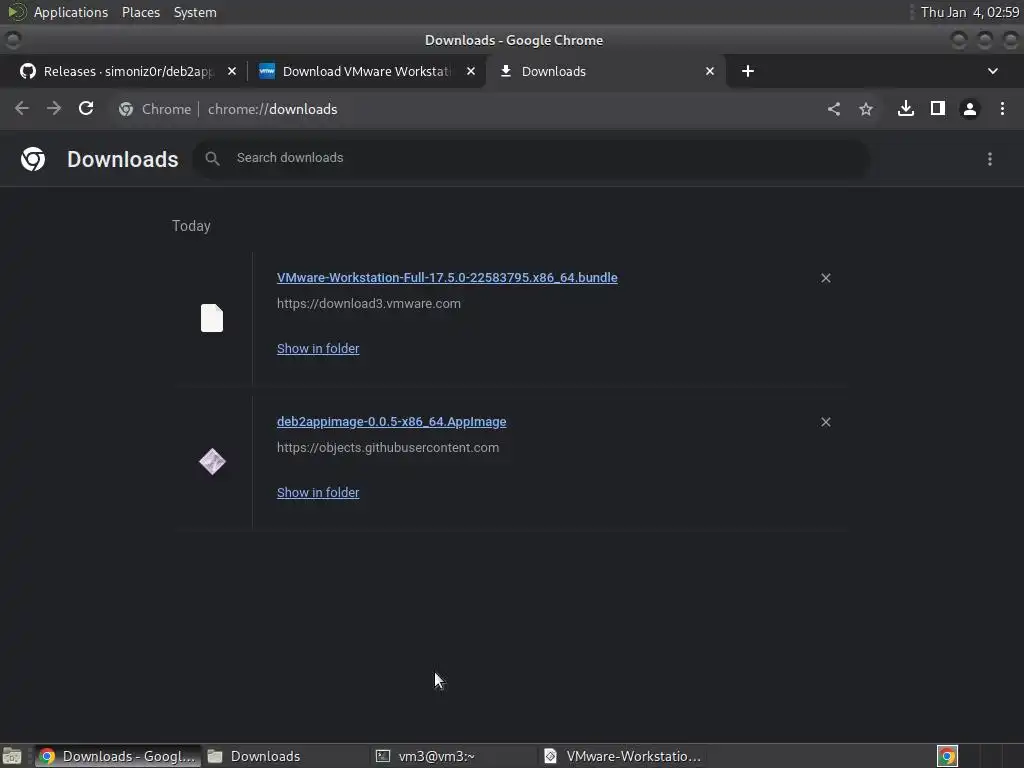This screenshot has height=768, width=1024.
Task: Focus the Search downloads field
Action: click(x=530, y=158)
